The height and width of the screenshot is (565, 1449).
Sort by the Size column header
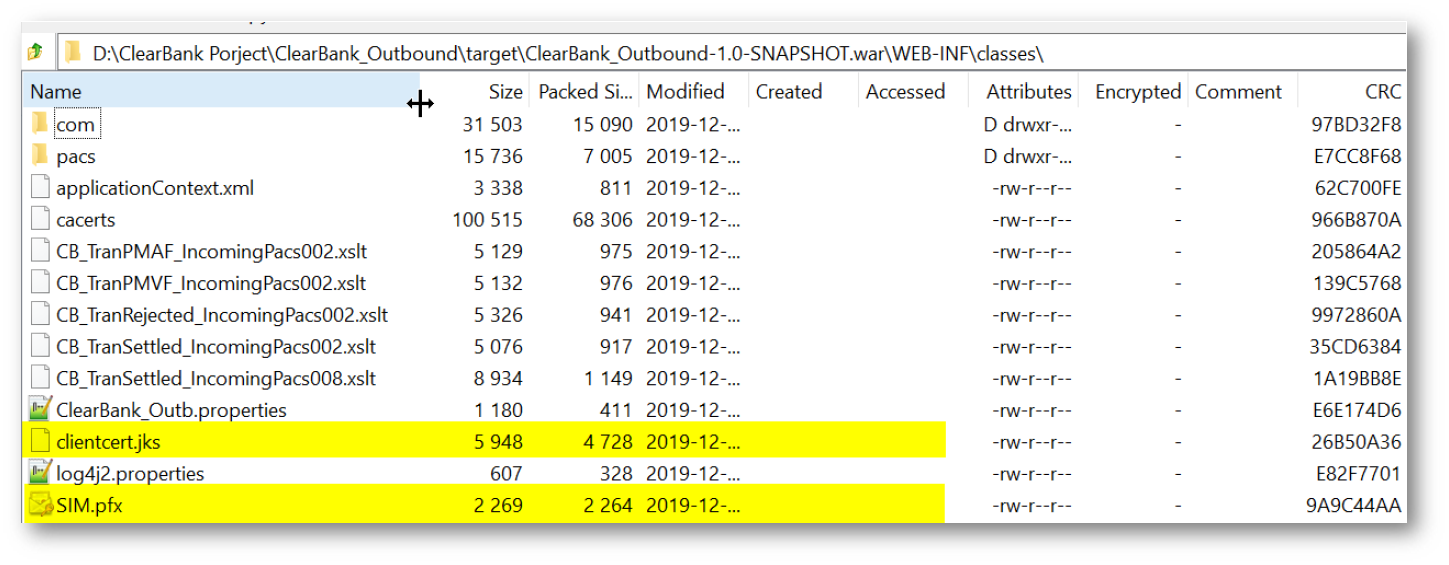pyautogui.click(x=505, y=92)
